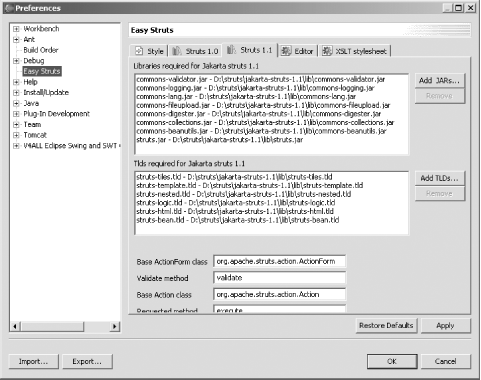Screen dimensions: 481x380
Task: Open the Editor tab
Action: (298, 51)
